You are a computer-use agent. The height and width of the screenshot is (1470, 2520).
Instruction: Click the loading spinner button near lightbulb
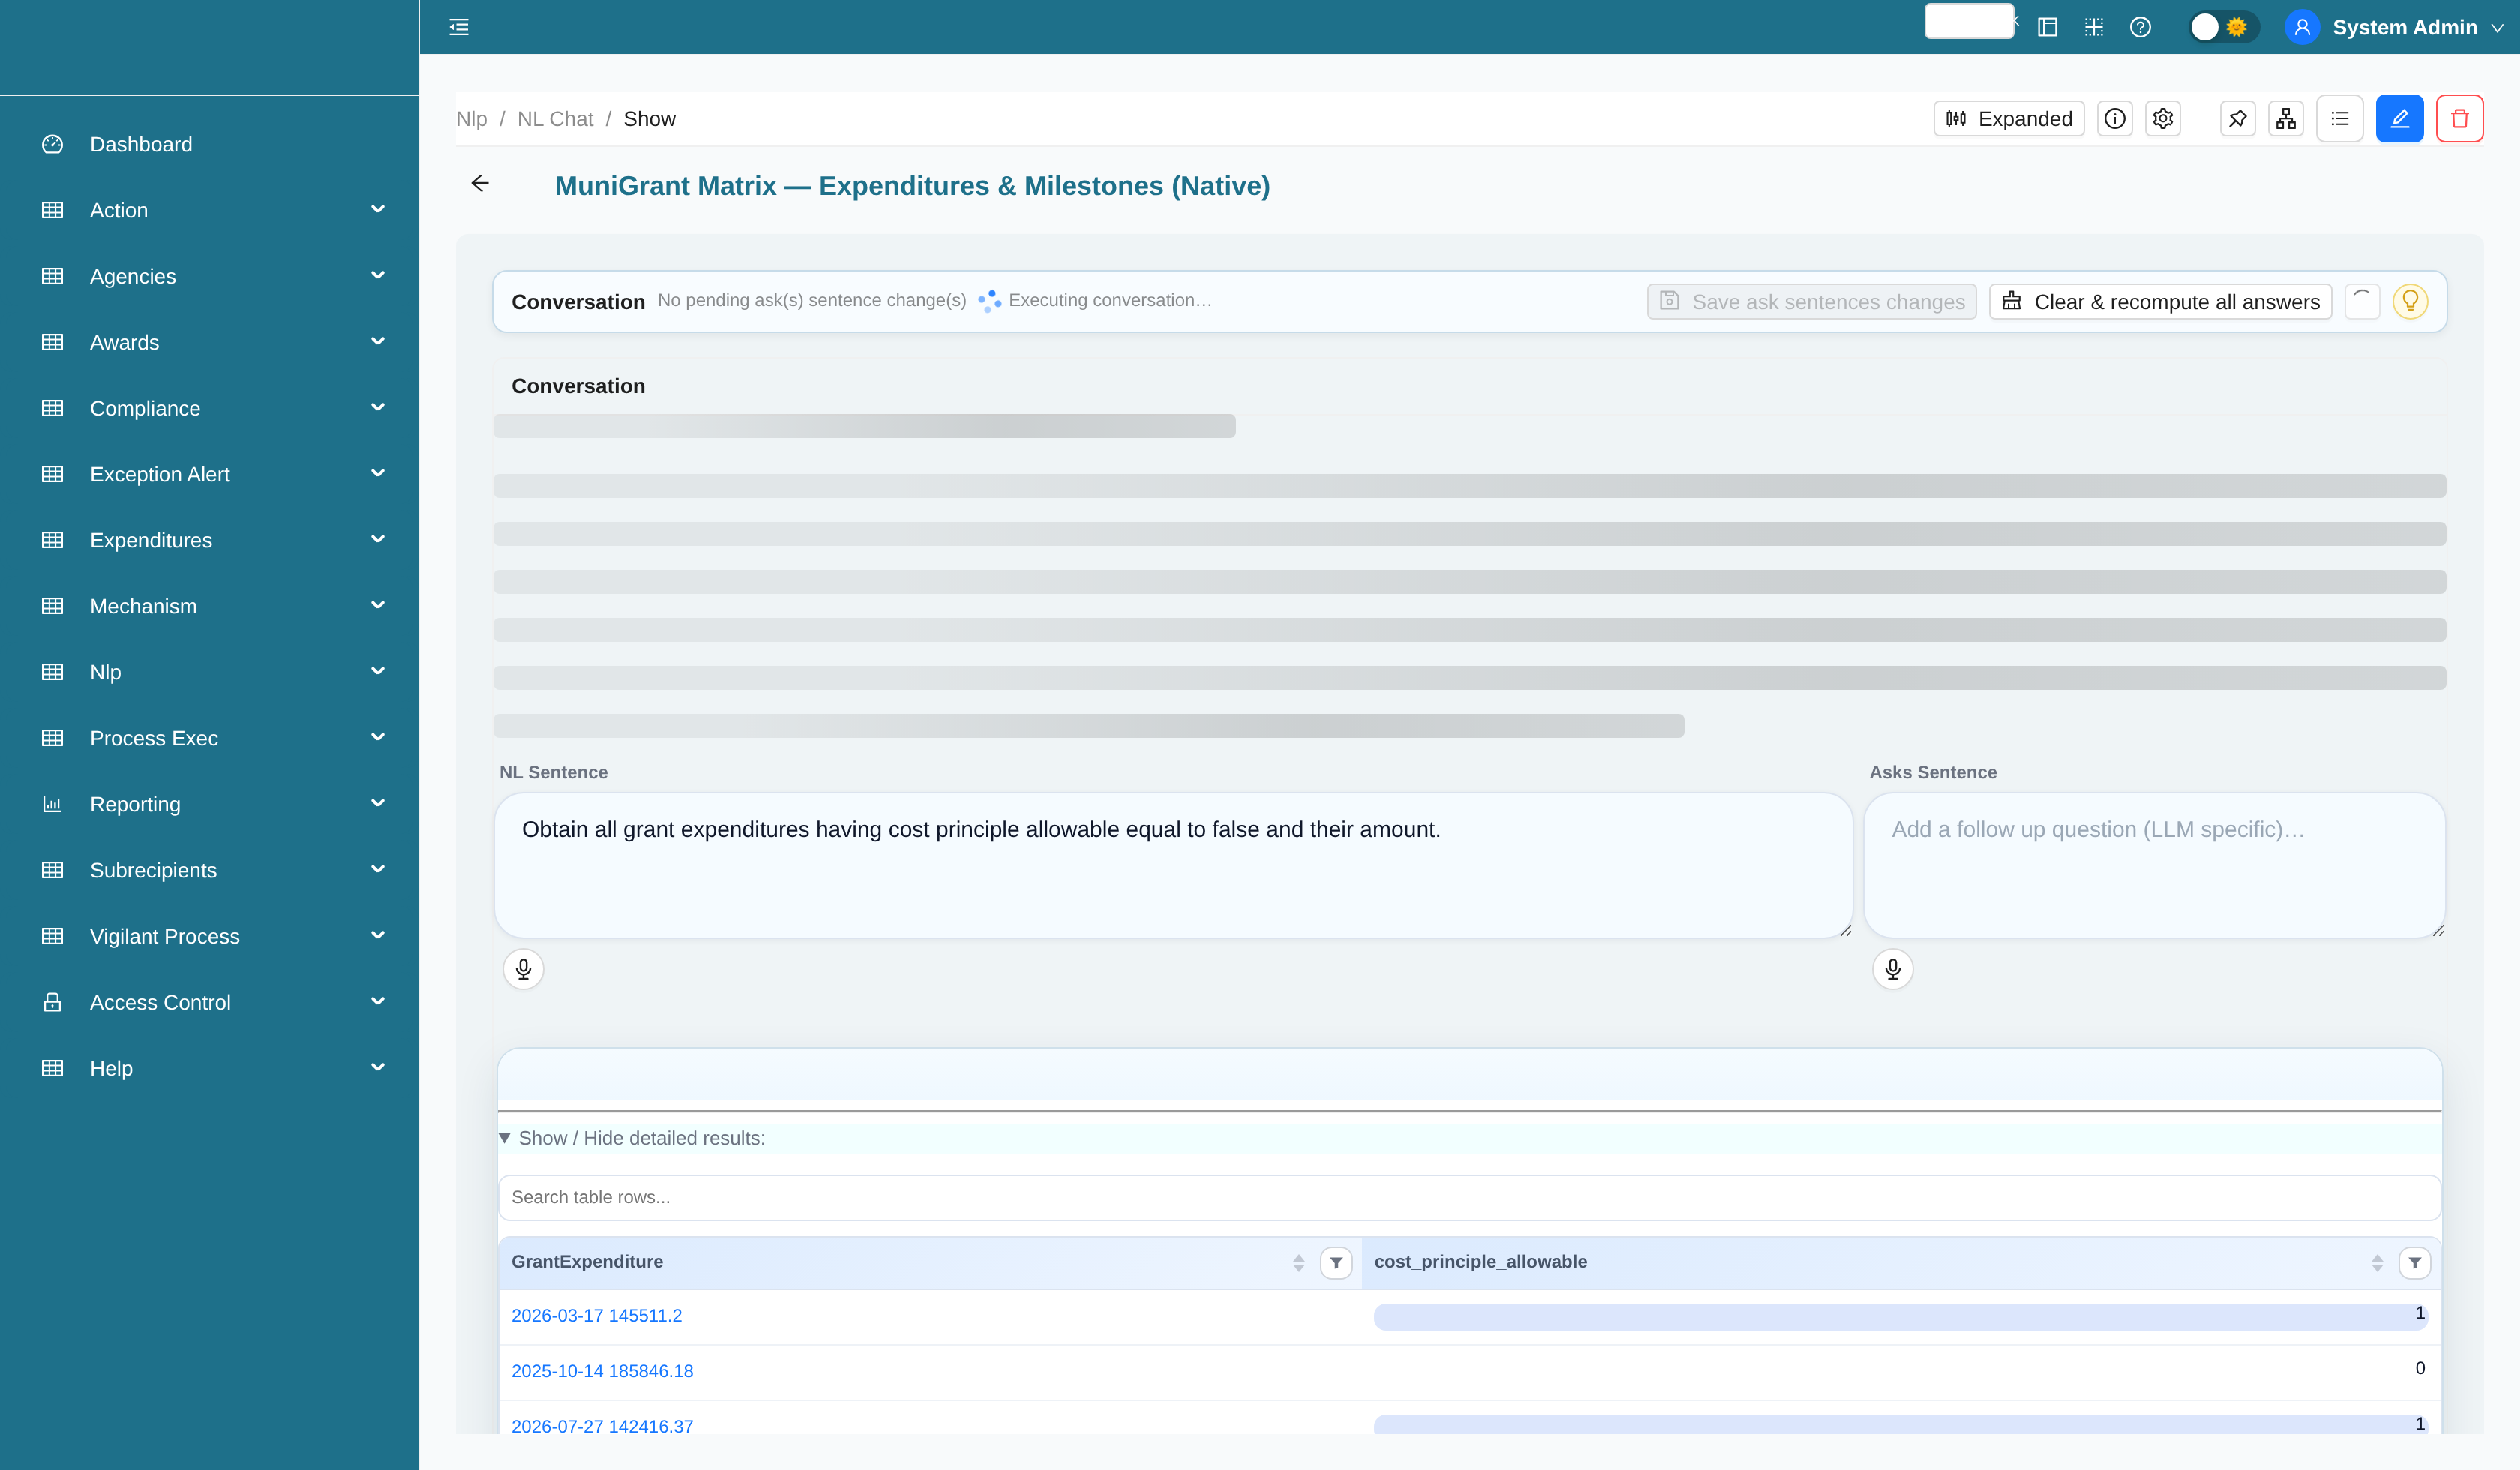2361,301
